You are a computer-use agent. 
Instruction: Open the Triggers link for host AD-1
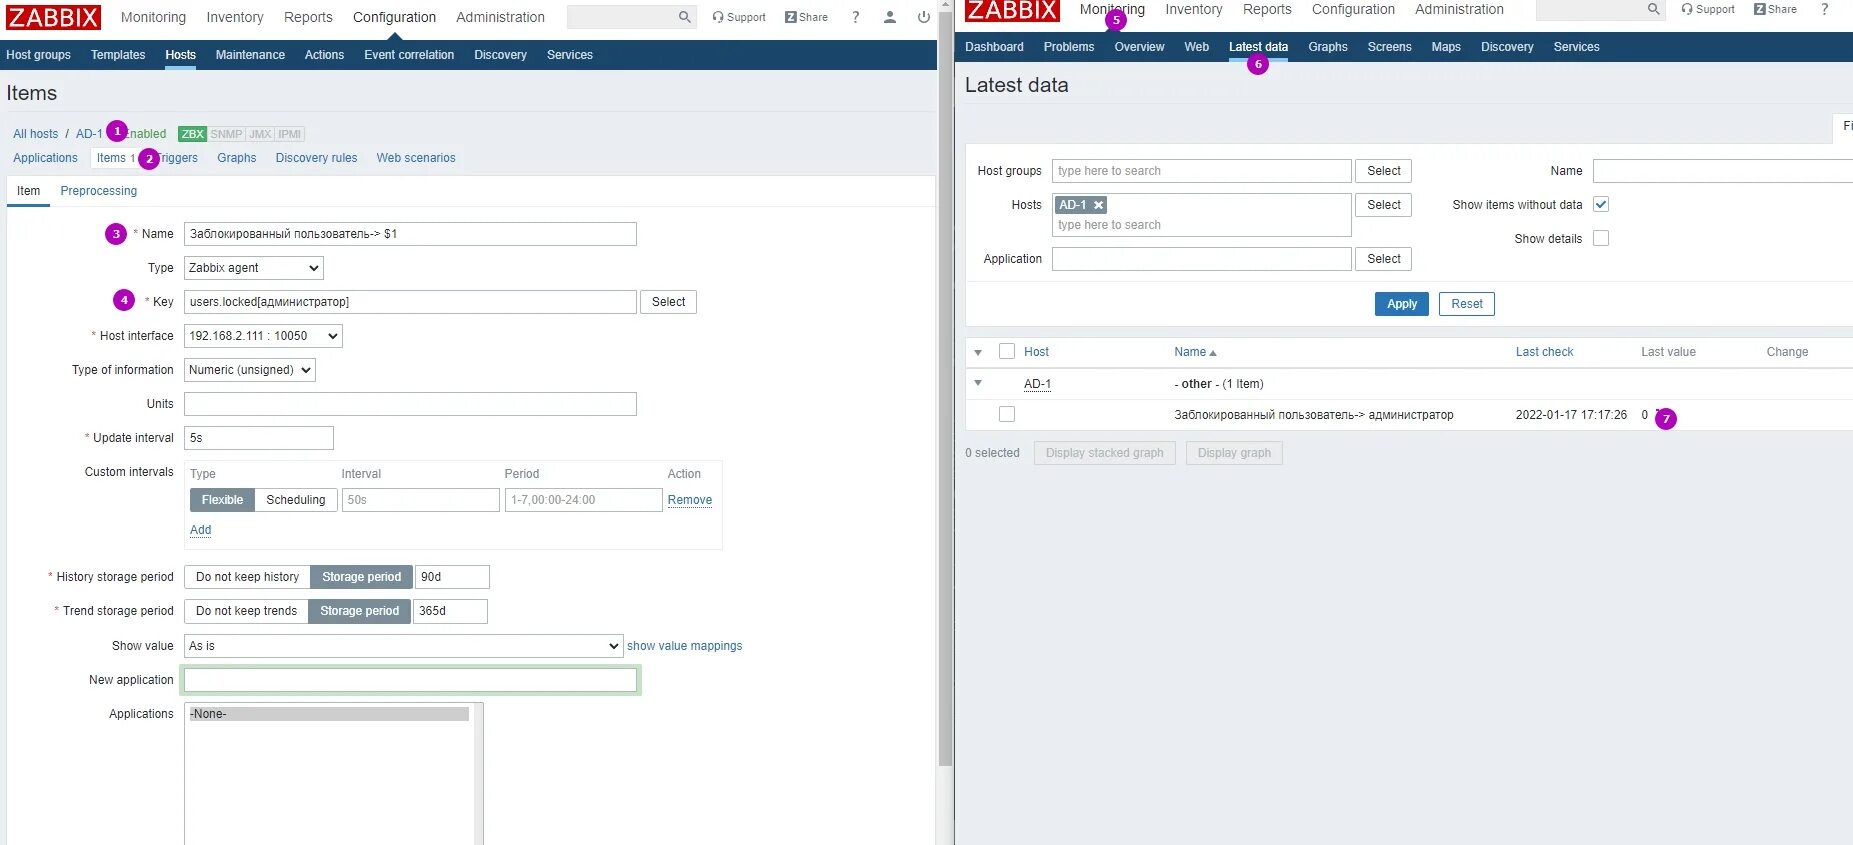tap(180, 158)
